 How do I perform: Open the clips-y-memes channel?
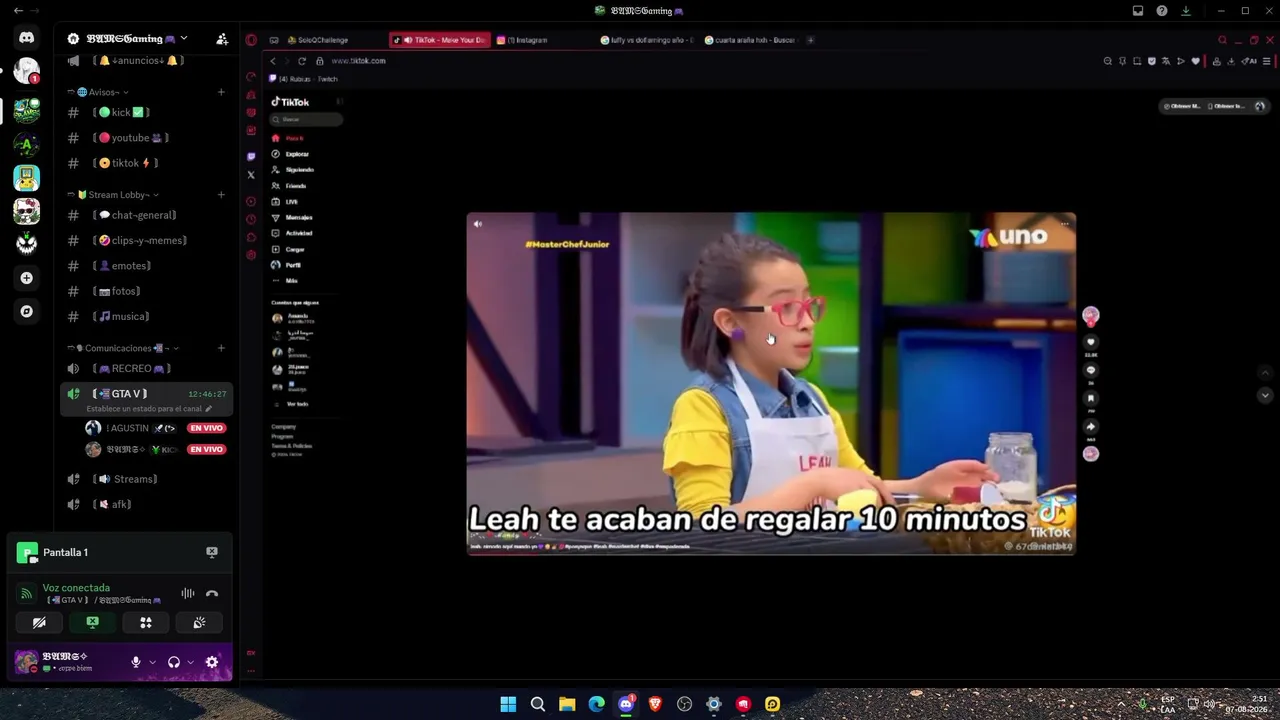[x=147, y=241]
